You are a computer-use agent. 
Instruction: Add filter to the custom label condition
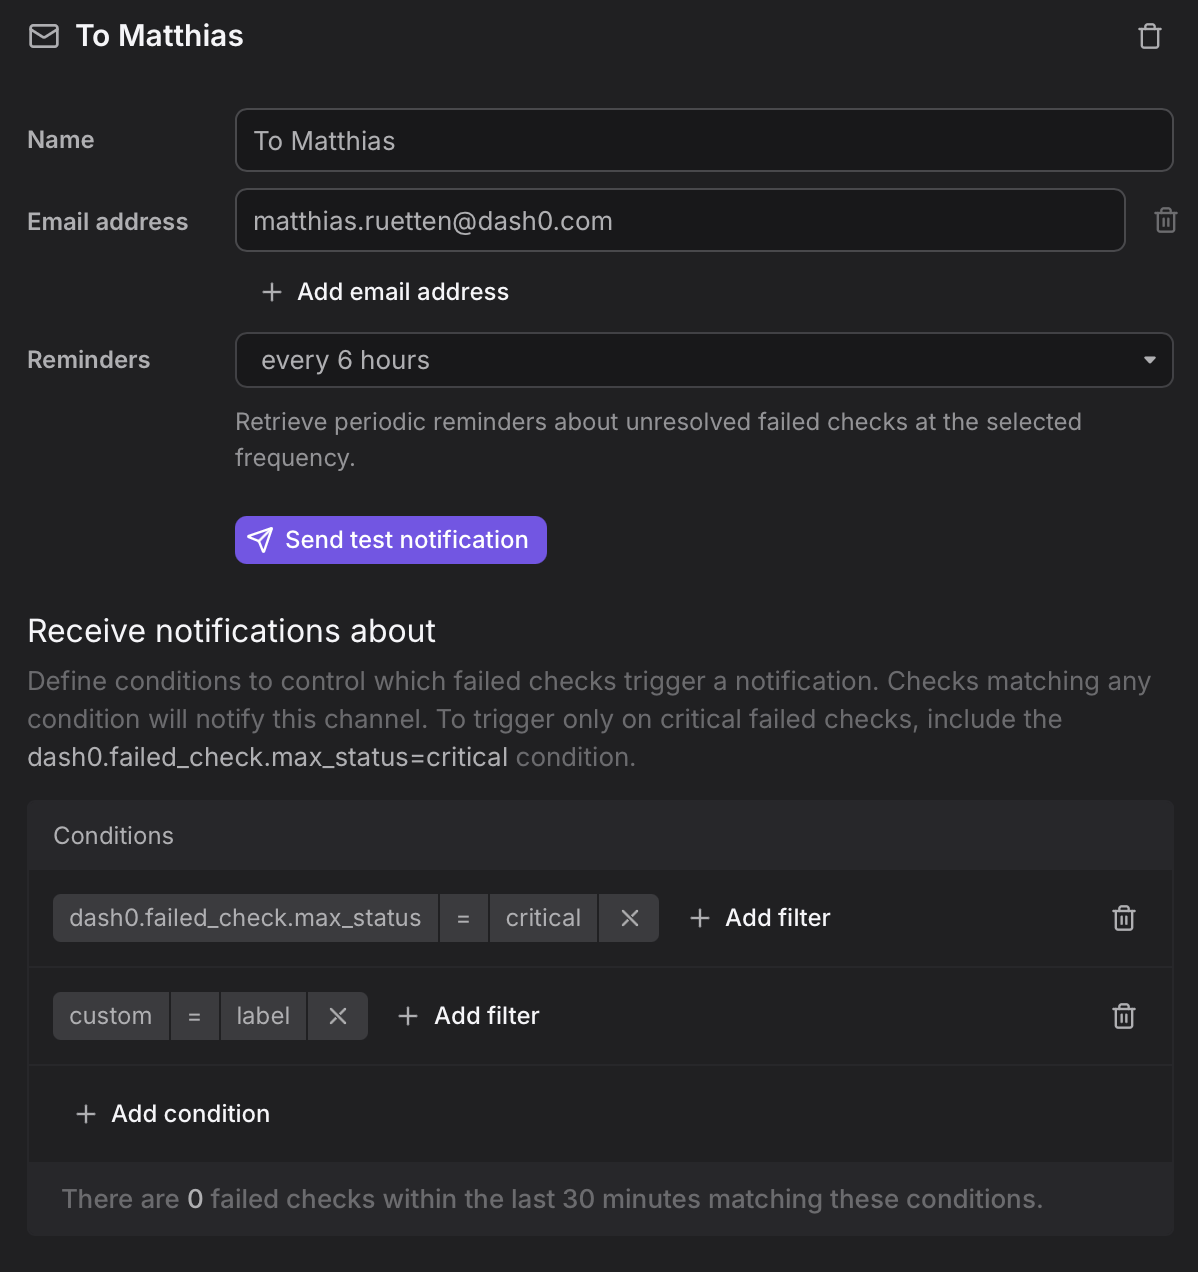click(x=469, y=1016)
